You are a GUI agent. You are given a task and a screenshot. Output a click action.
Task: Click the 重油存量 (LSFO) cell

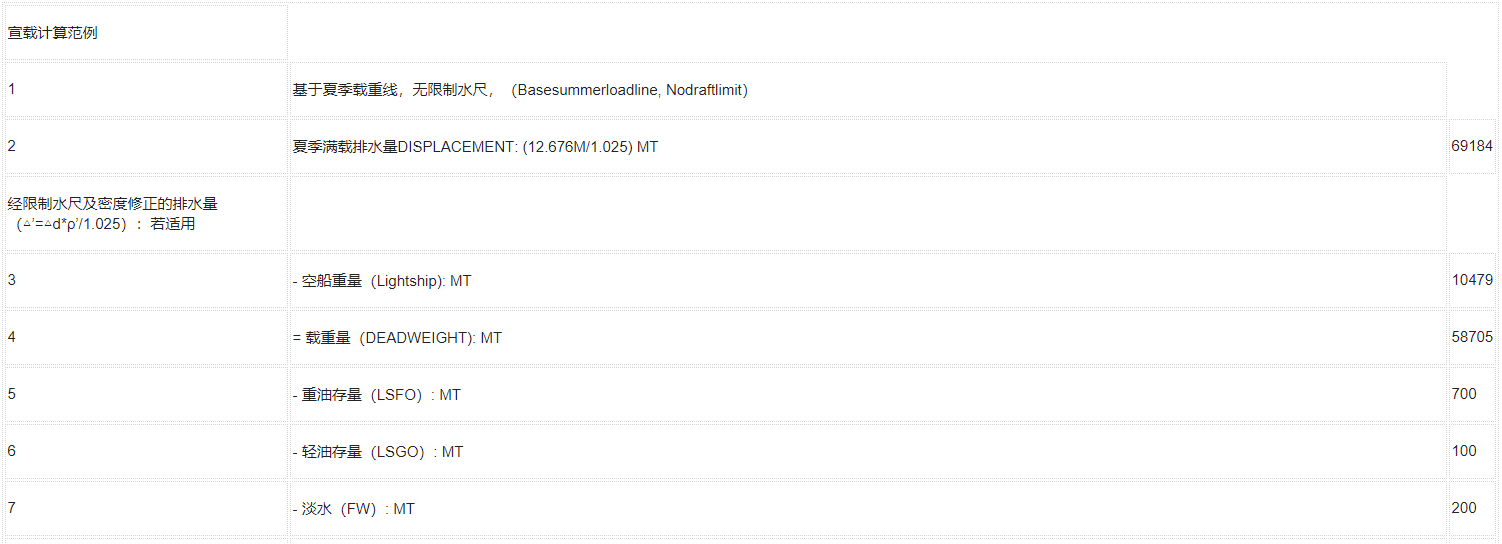coord(868,394)
